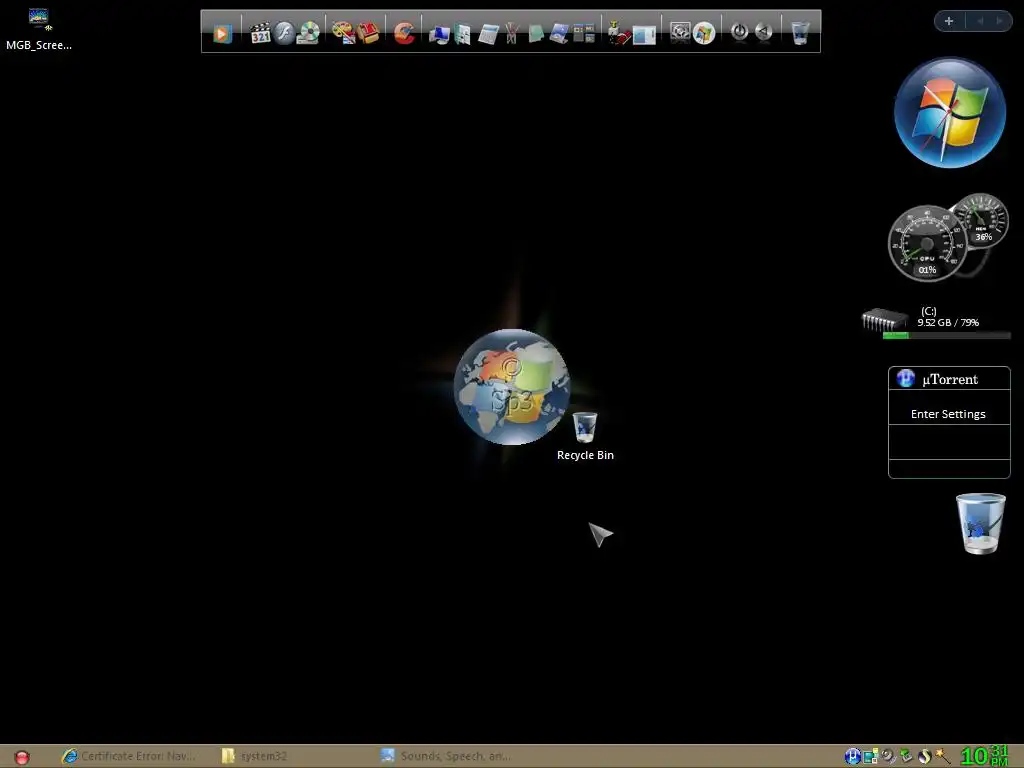Click the red Start orb on taskbar
The height and width of the screenshot is (768, 1024).
22,757
